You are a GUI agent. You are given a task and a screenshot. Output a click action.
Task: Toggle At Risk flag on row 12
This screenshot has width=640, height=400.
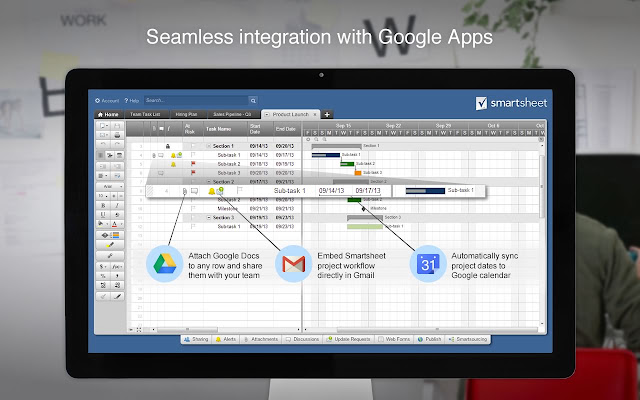193,227
